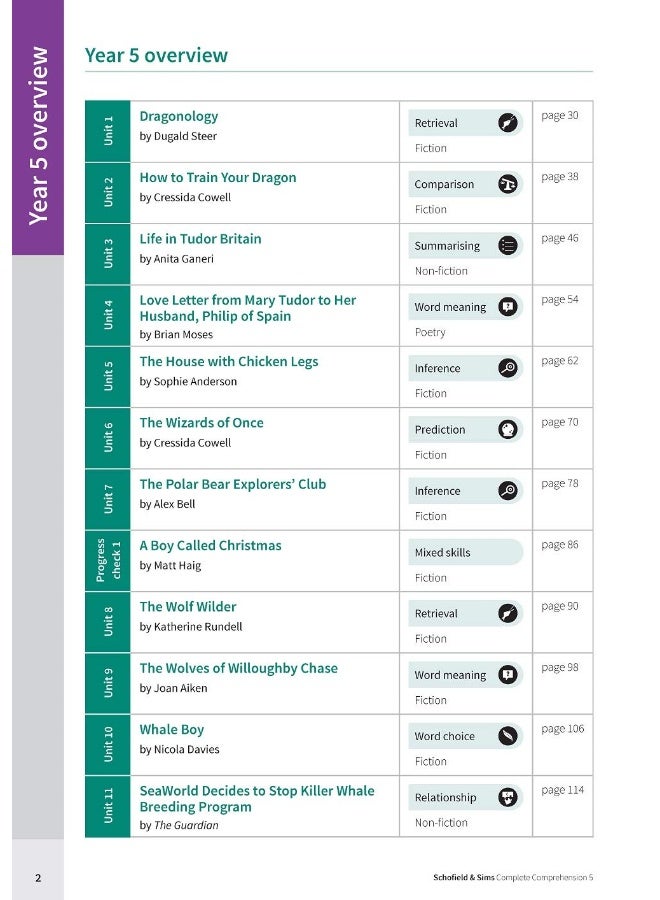Click page number 2 in the footer
Image resolution: width=660 pixels, height=900 pixels.
click(x=38, y=878)
